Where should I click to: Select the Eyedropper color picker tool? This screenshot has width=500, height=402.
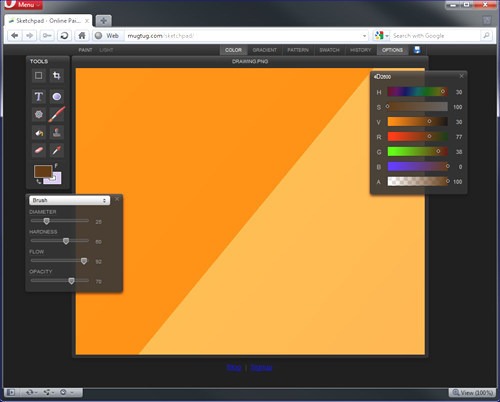(x=57, y=150)
